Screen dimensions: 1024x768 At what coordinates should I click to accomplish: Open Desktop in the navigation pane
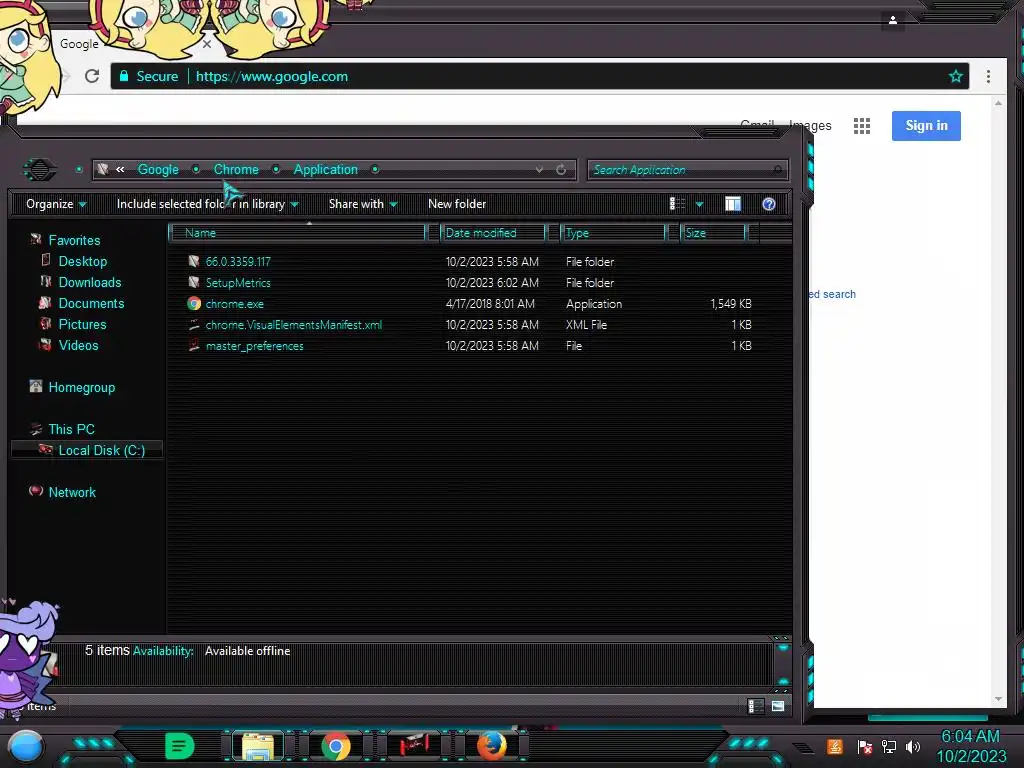[x=83, y=261]
